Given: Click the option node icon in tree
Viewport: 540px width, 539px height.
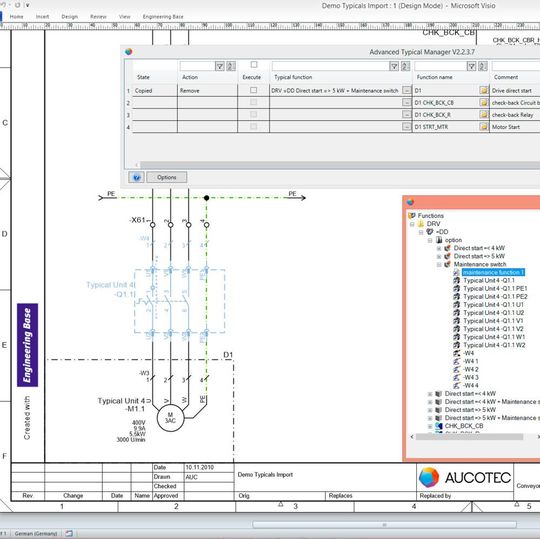Looking at the screenshot, I should [439, 240].
